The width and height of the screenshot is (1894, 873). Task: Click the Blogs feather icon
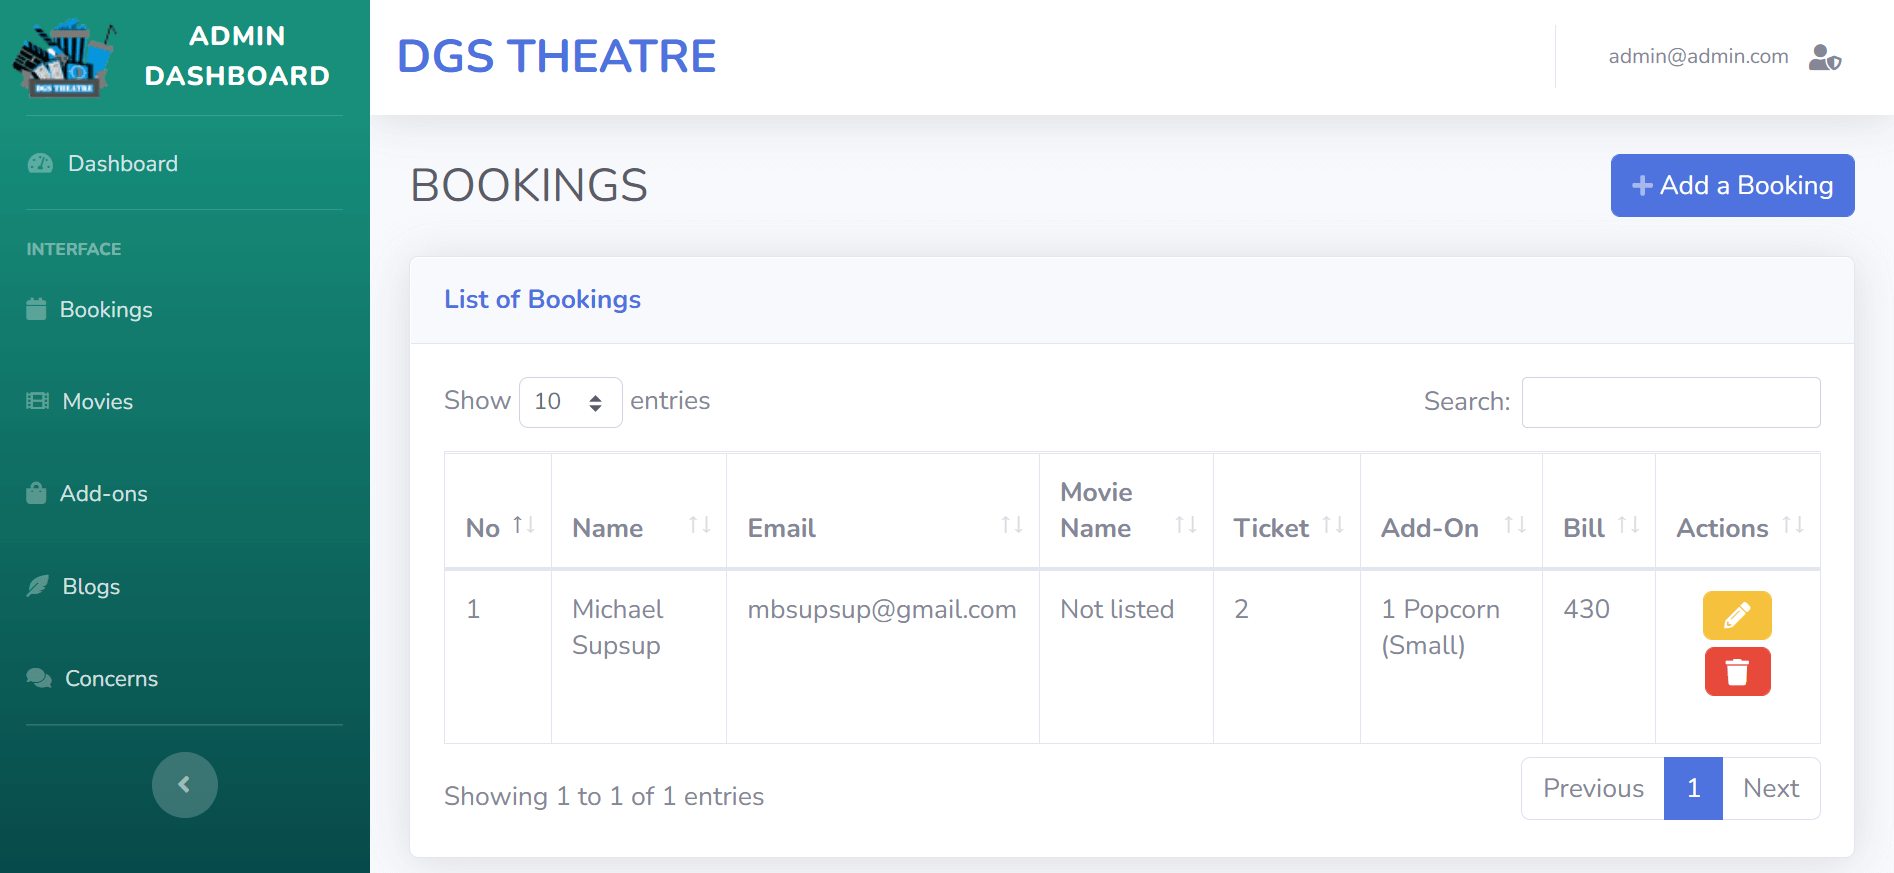click(x=38, y=586)
